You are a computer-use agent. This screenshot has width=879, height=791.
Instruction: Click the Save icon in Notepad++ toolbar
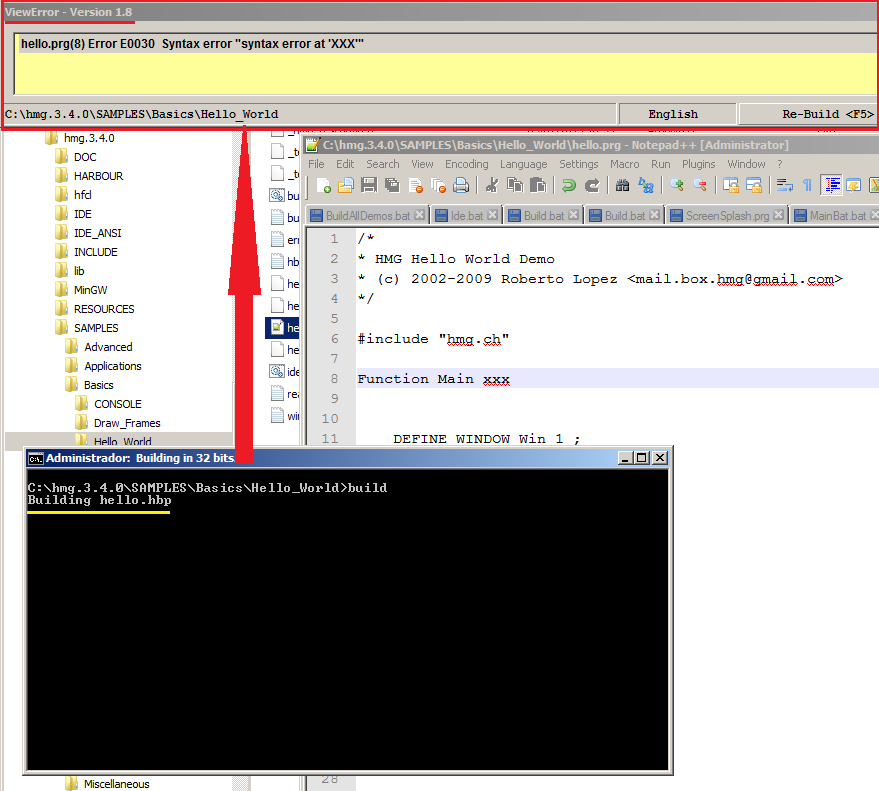point(368,185)
